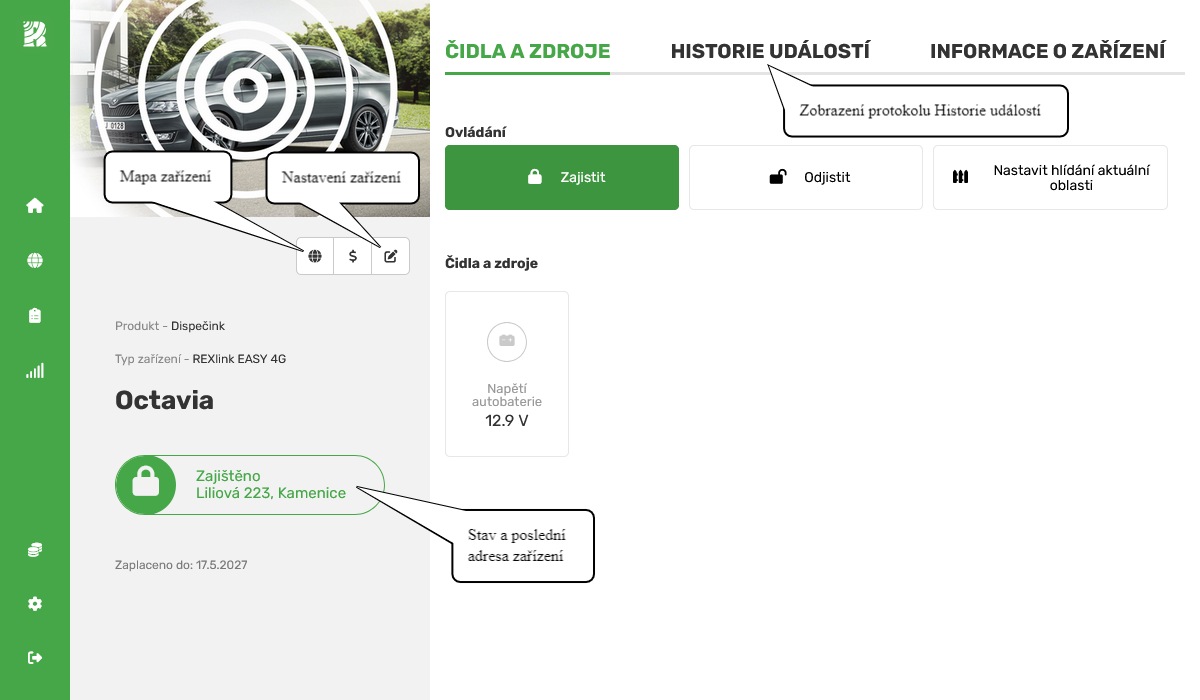Click the document/report icon in the sidebar

tap(35, 314)
